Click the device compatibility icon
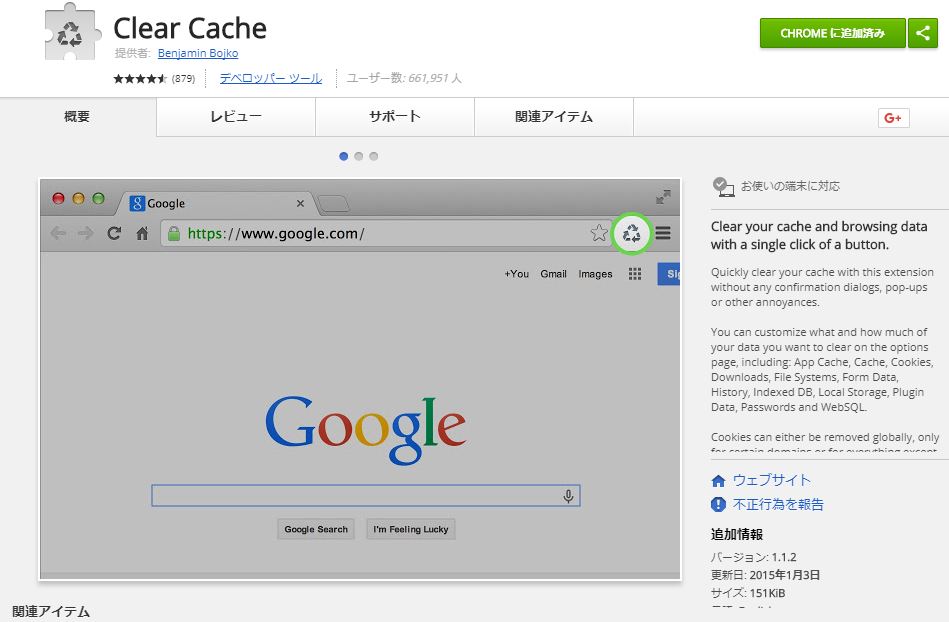The image size is (949, 622). (x=723, y=186)
